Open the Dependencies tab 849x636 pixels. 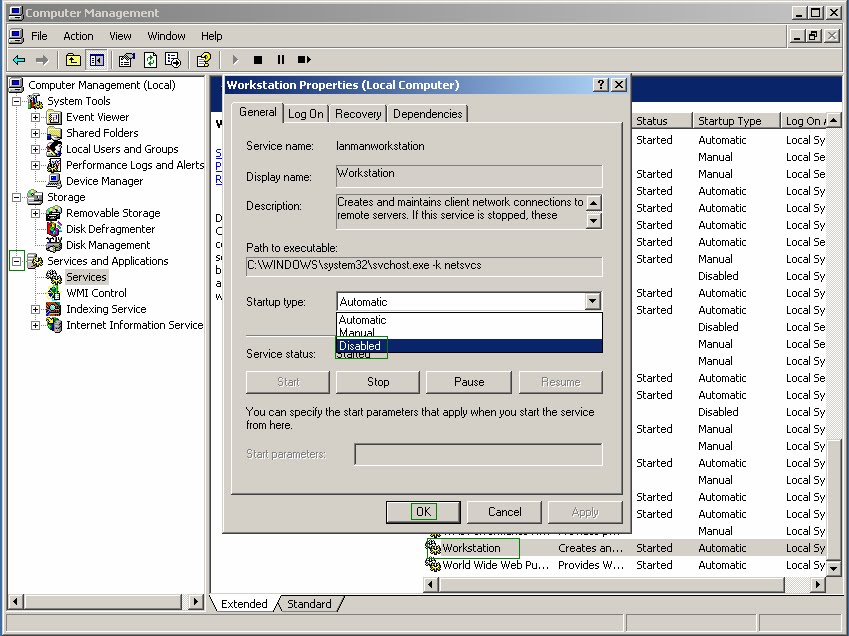click(427, 113)
